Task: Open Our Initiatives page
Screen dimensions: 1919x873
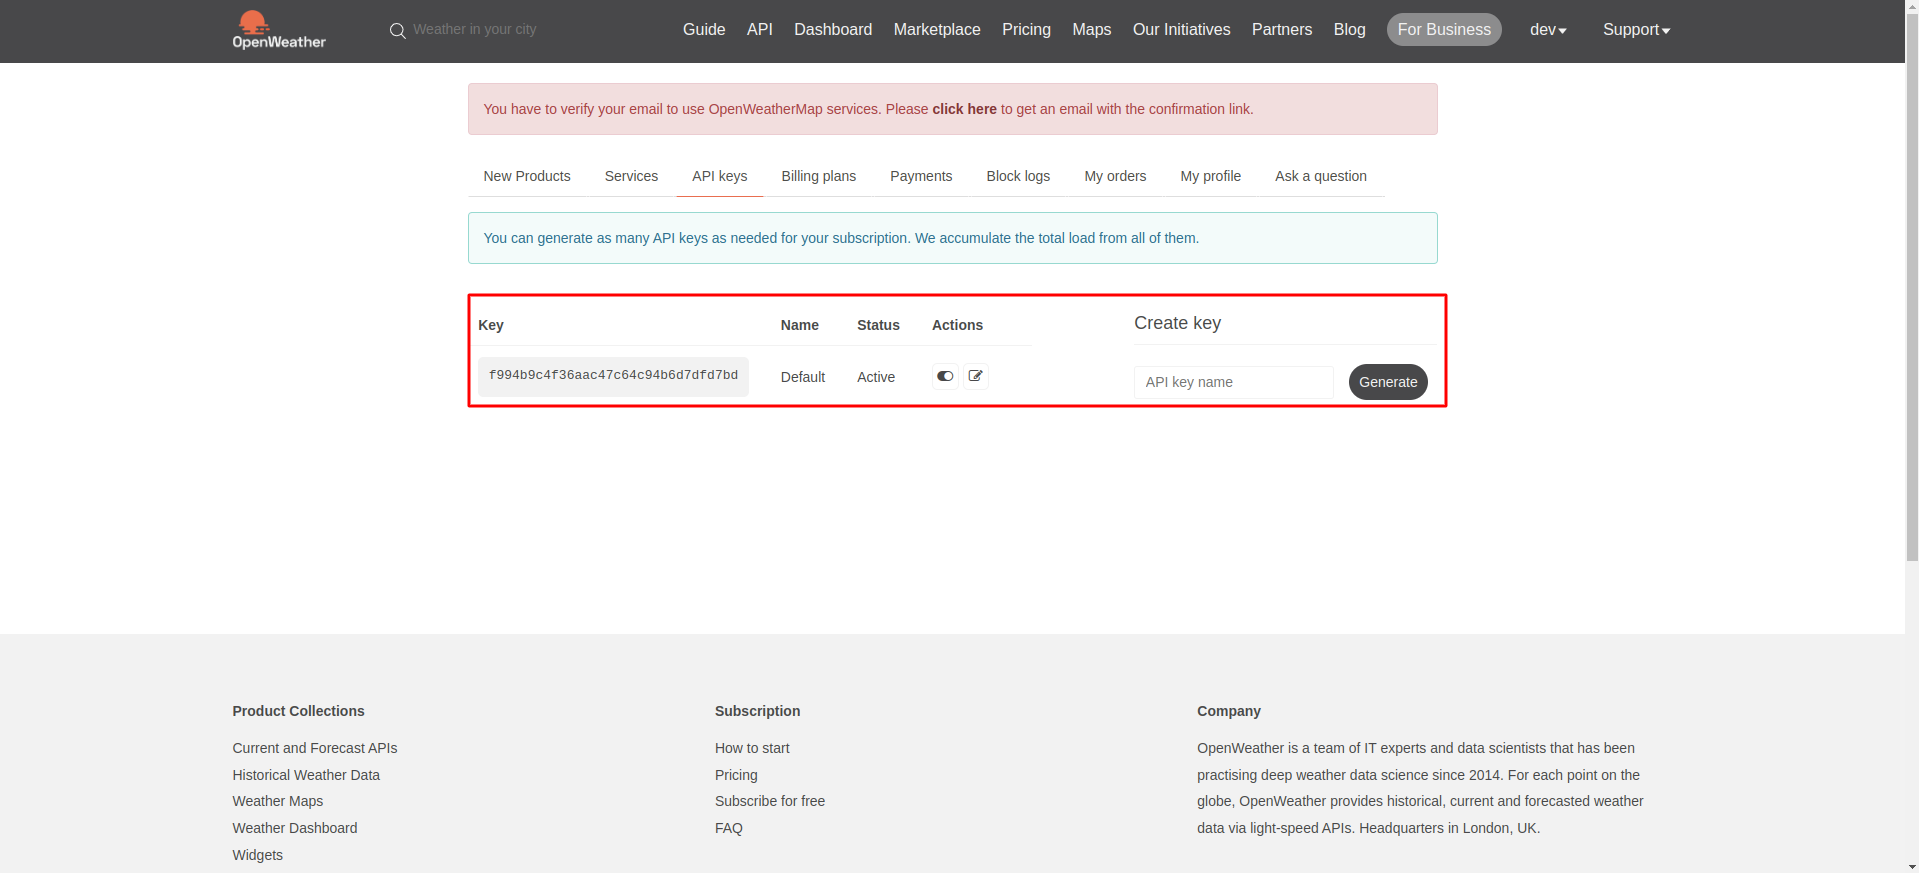Action: 1182,30
